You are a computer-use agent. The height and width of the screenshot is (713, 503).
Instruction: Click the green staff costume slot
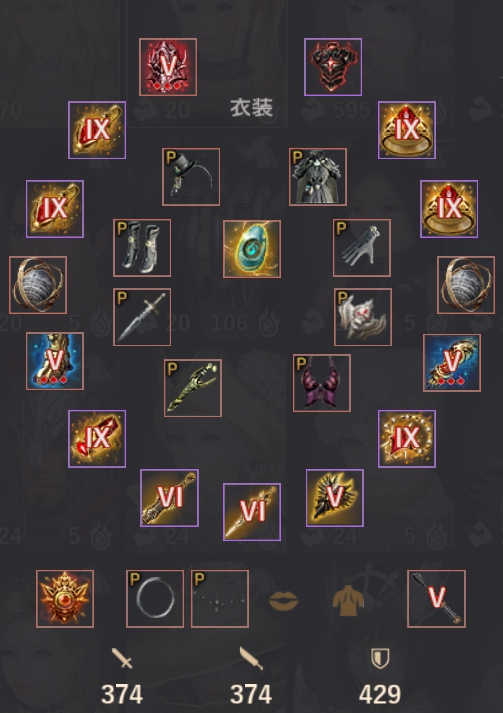[193, 388]
